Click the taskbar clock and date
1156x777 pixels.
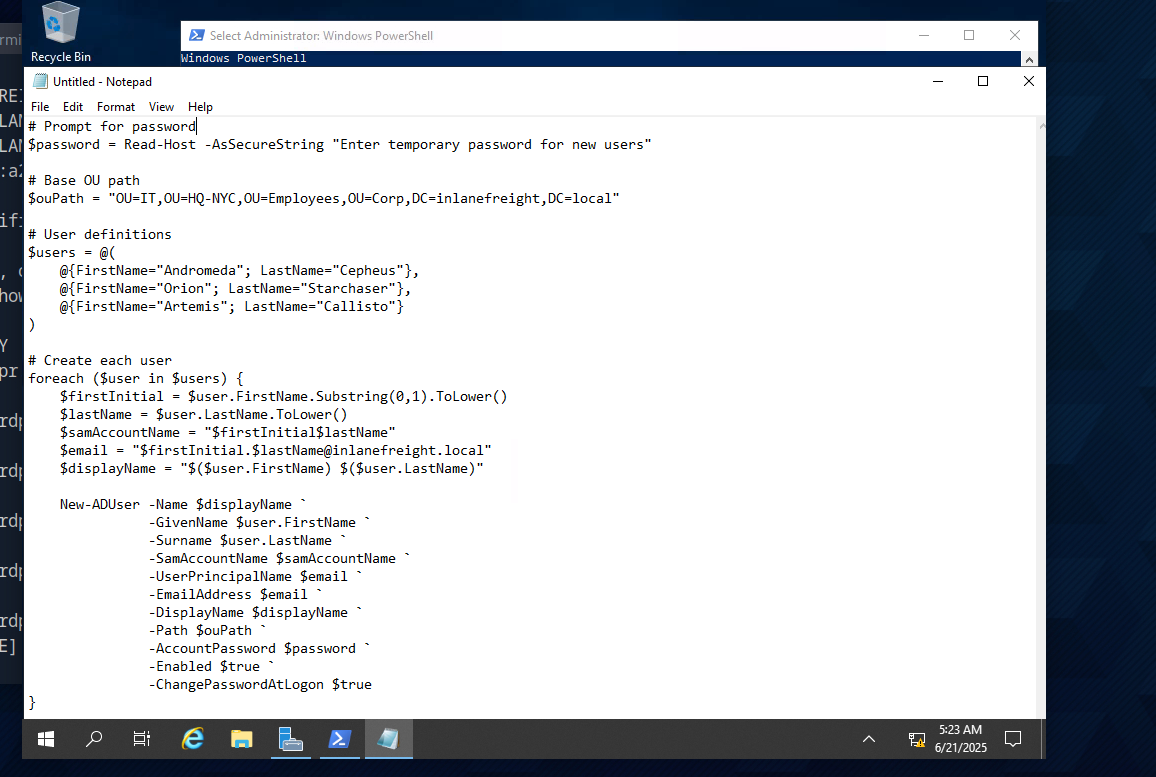[959, 739]
